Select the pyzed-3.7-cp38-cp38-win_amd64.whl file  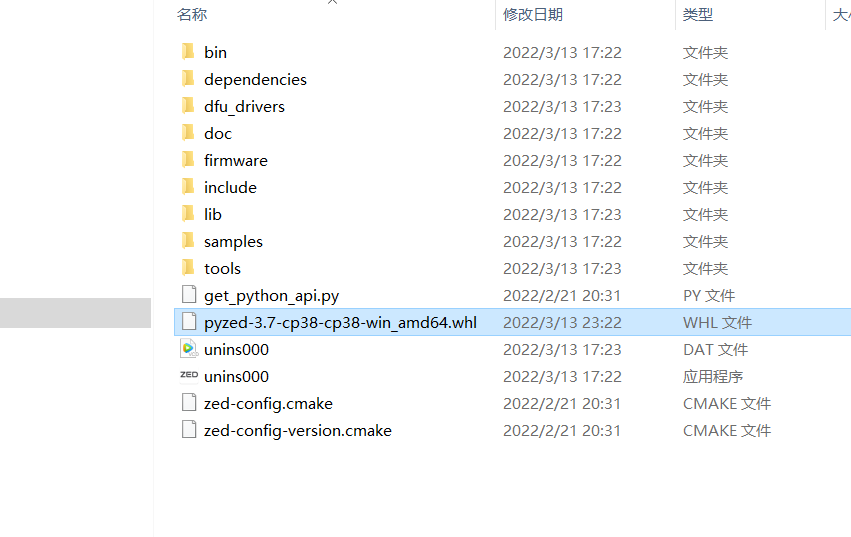[x=512, y=322]
